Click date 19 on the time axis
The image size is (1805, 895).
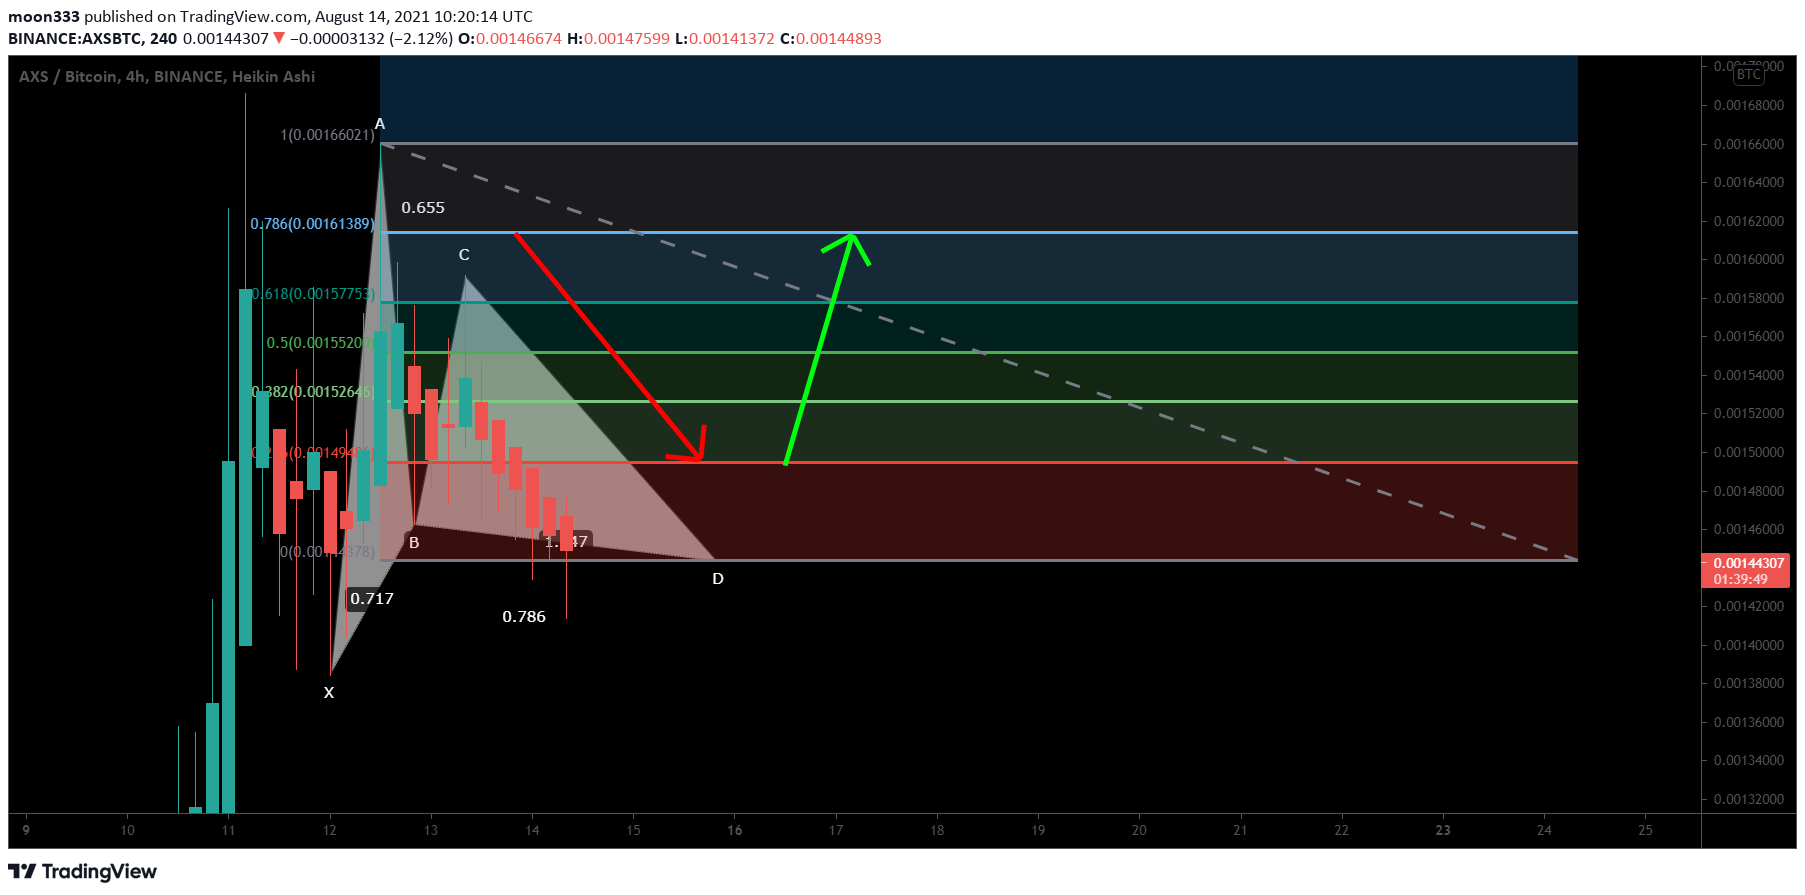click(x=1038, y=830)
